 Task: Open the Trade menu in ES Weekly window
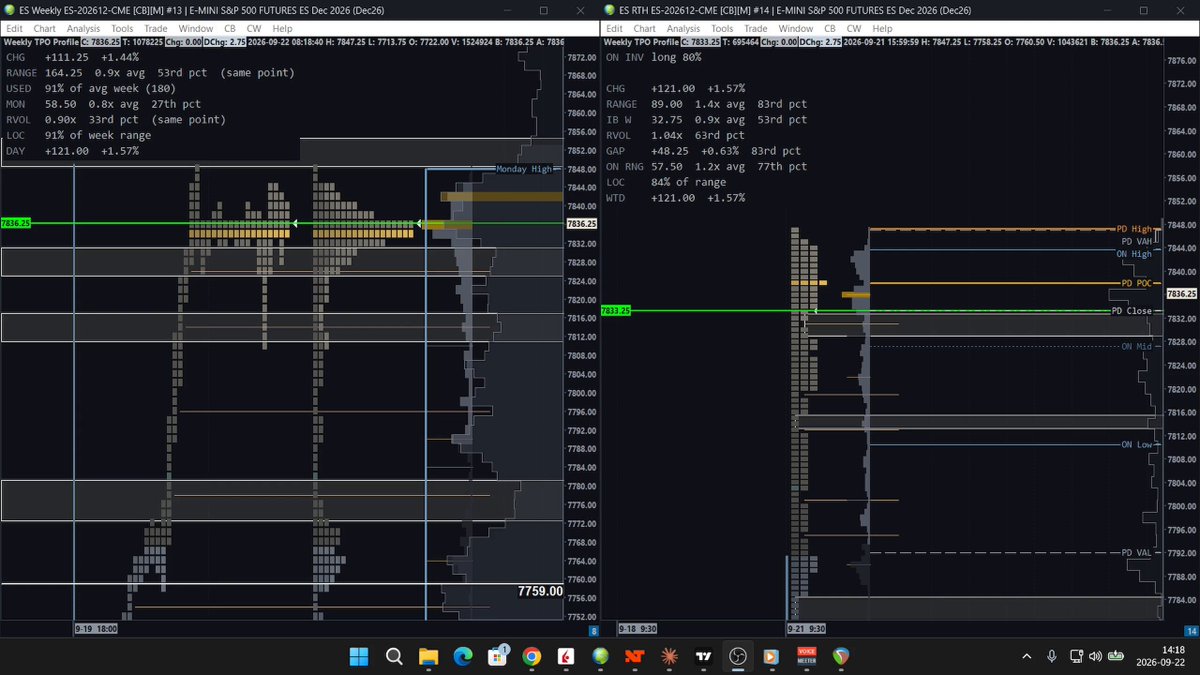[157, 29]
